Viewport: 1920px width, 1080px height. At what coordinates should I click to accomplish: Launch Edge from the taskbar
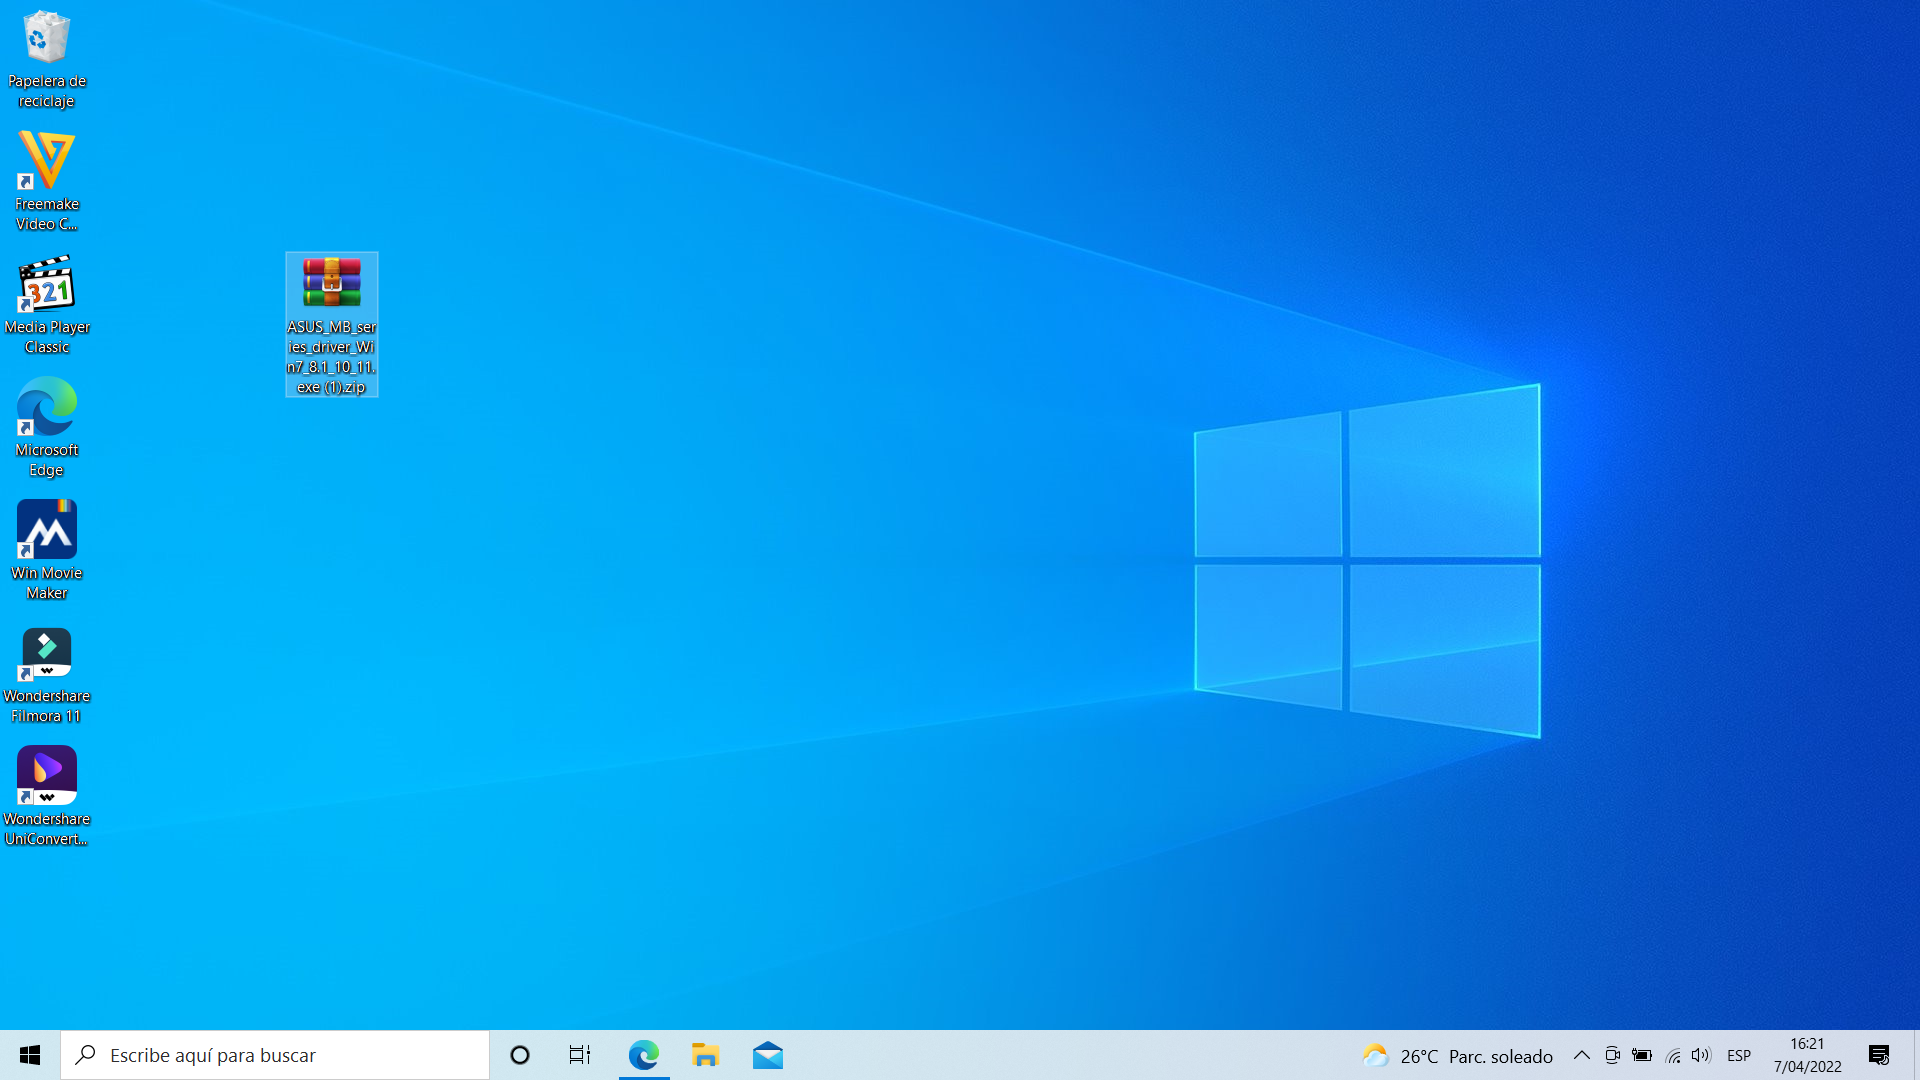click(x=644, y=1055)
